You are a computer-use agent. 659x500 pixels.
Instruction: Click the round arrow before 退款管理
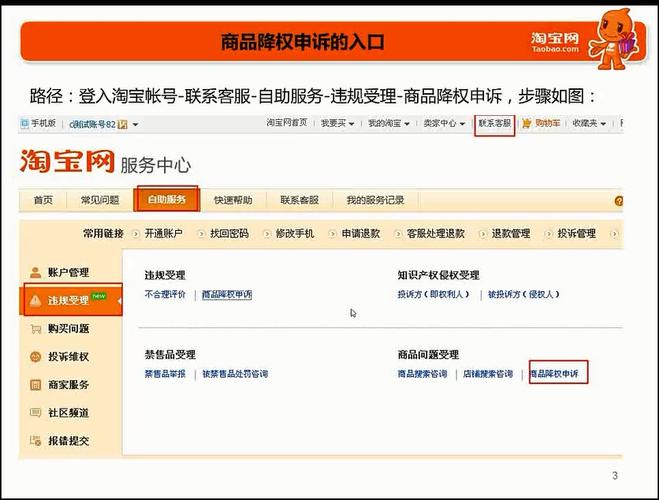(x=483, y=234)
